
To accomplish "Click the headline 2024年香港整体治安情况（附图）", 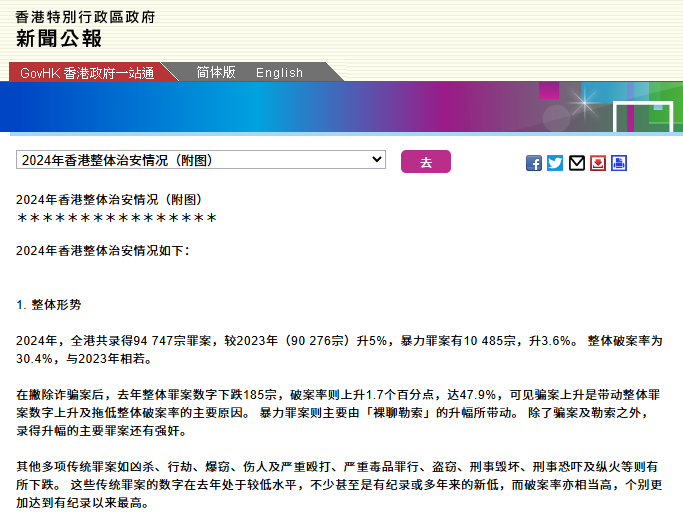I will click(x=110, y=199).
